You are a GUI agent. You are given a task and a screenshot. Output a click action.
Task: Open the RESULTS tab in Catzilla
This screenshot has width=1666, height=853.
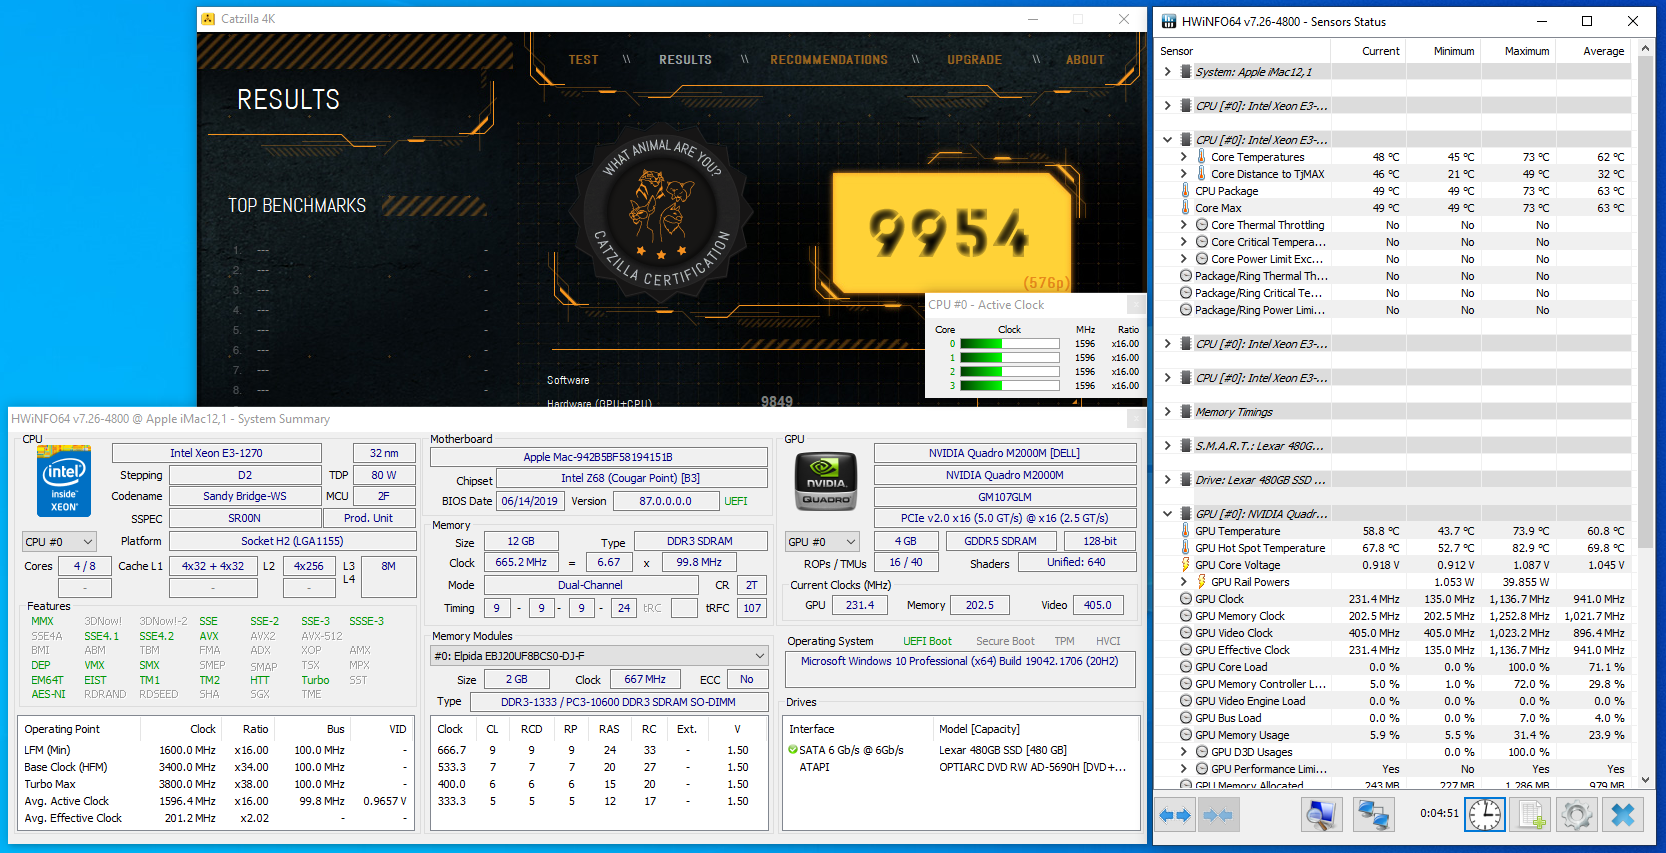685,60
